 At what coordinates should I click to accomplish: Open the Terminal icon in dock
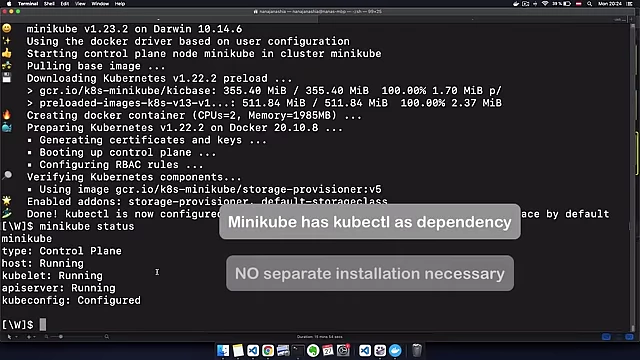coord(298,350)
